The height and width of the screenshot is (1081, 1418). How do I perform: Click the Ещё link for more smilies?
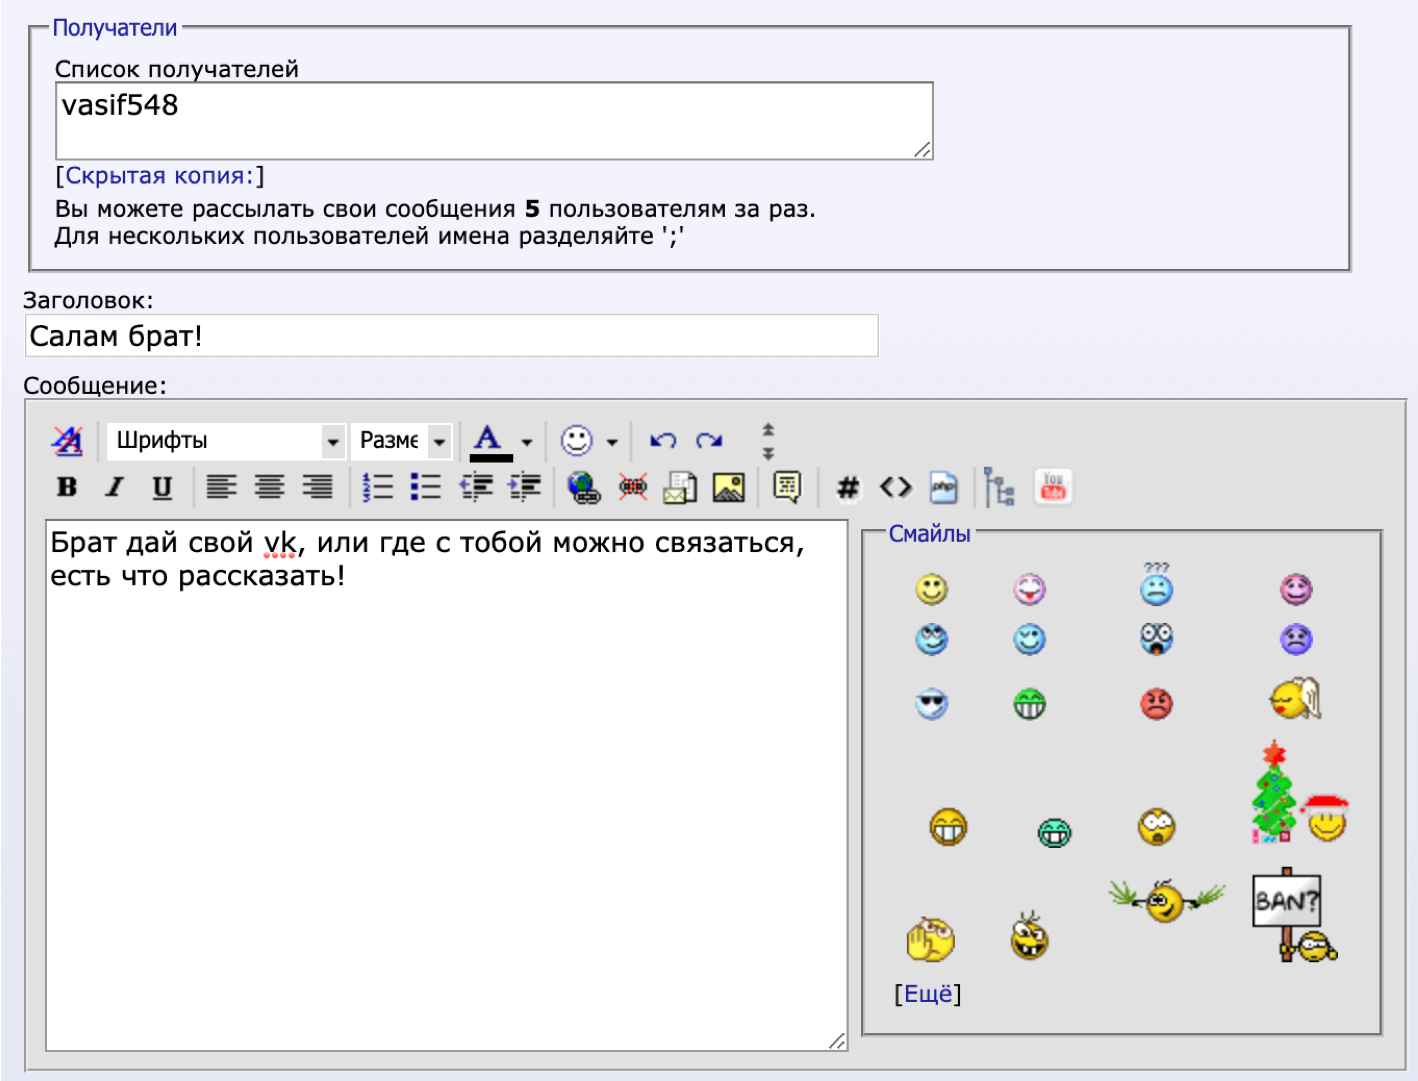point(928,994)
